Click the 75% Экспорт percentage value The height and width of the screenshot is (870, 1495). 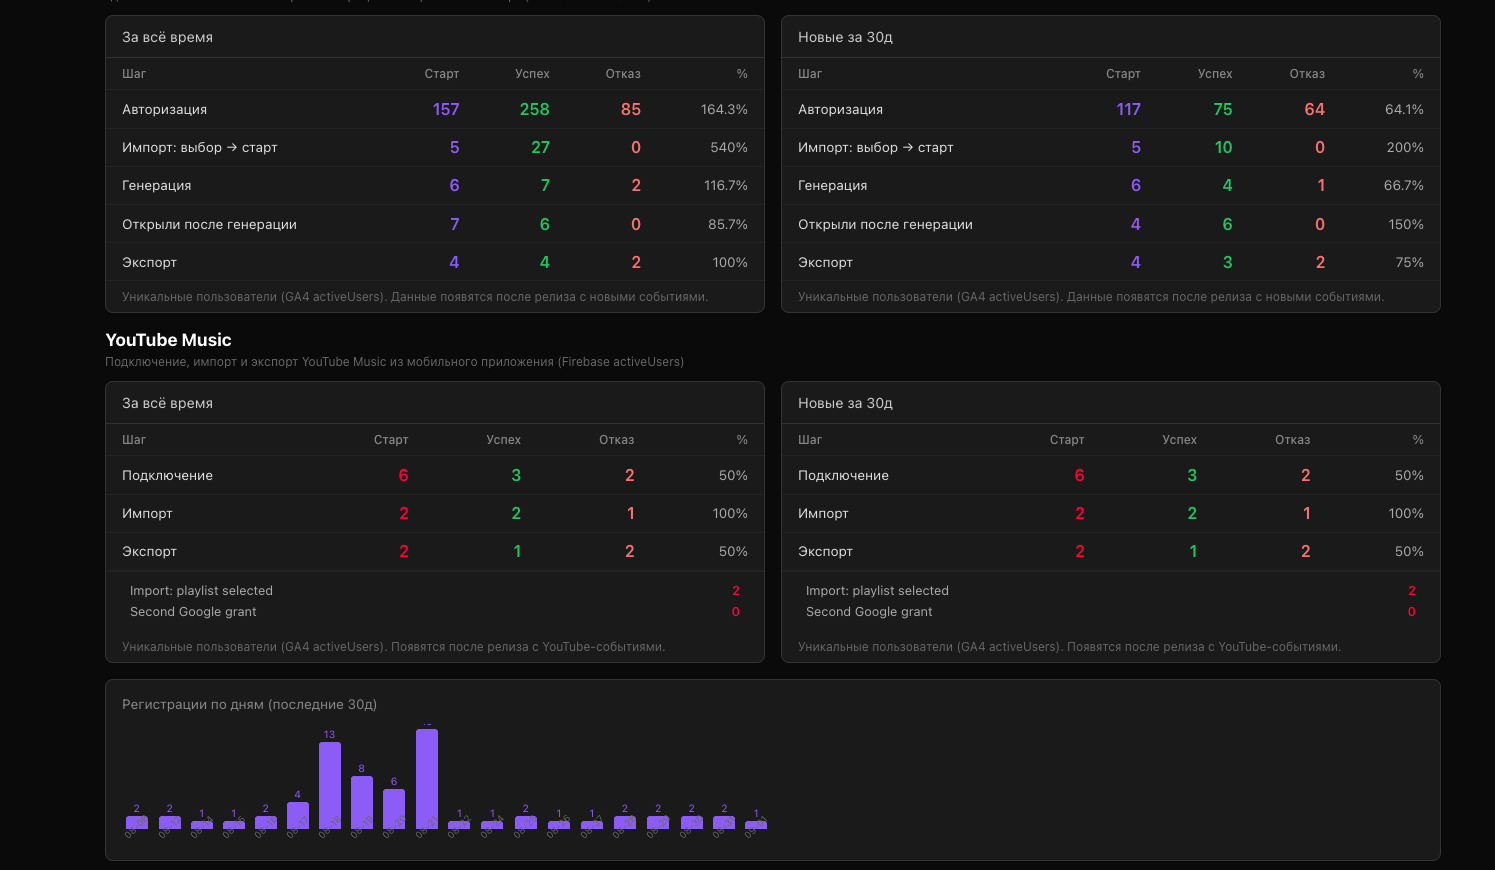1410,262
